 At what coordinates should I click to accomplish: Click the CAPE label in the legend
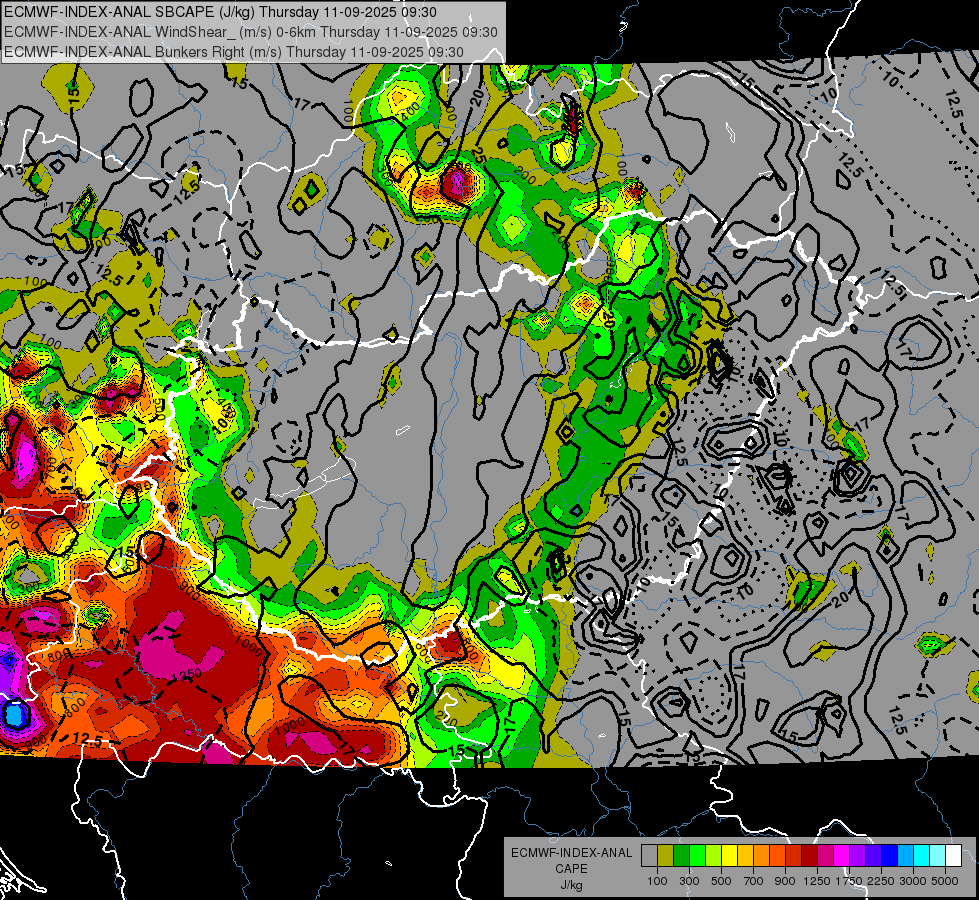571,869
